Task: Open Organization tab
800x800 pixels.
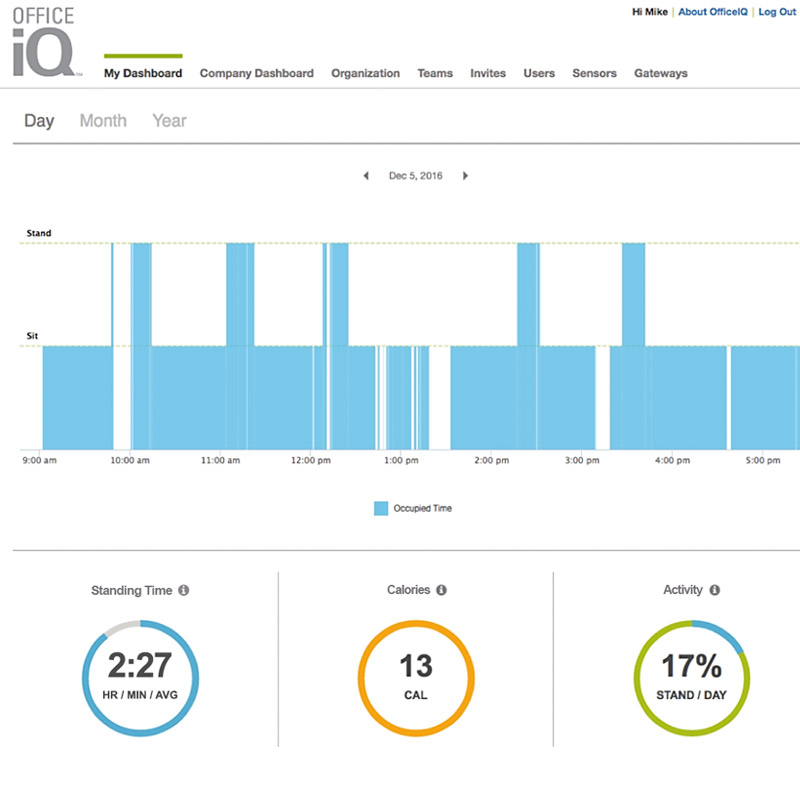Action: tap(365, 73)
